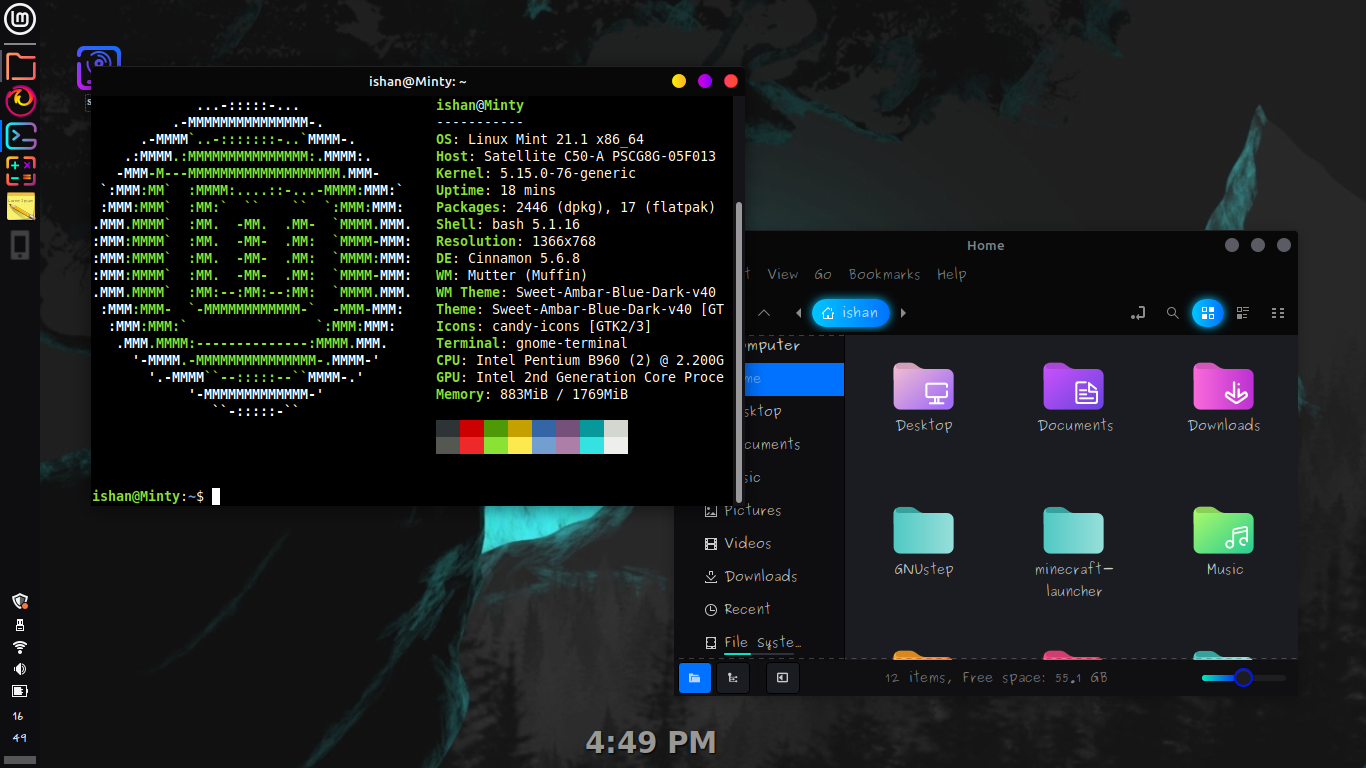Show places in the sidebar
Viewport: 1366px width, 768px height.
pos(694,678)
